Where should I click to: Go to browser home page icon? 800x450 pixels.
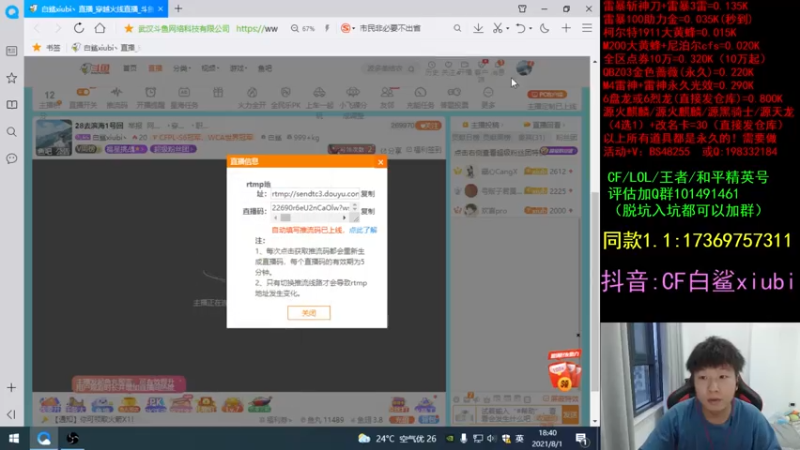coord(100,28)
